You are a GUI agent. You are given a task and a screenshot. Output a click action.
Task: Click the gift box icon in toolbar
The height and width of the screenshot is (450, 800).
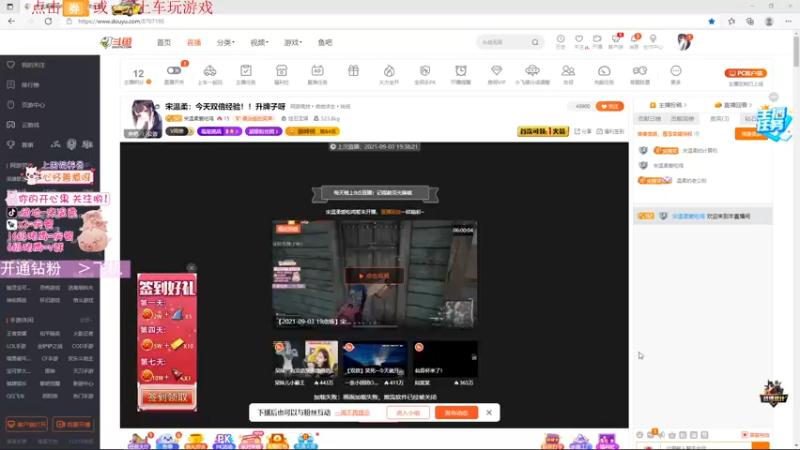pyautogui.click(x=353, y=70)
